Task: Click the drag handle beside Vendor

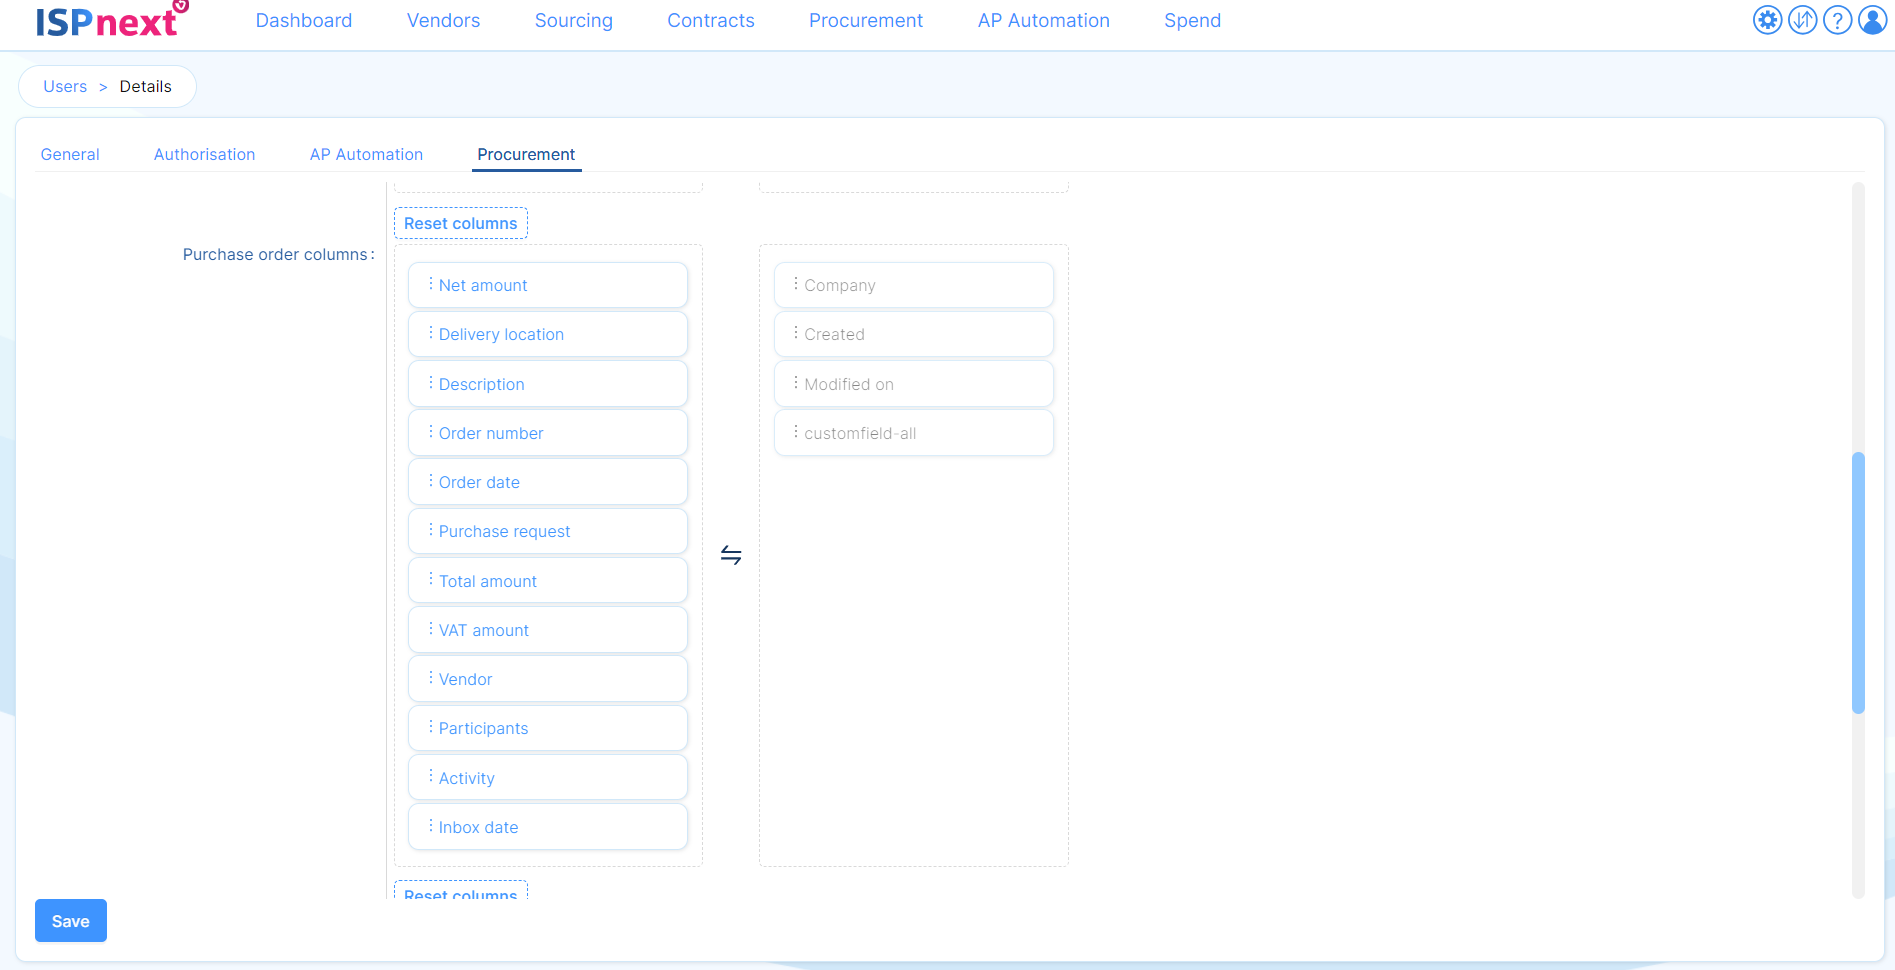Action: (431, 678)
